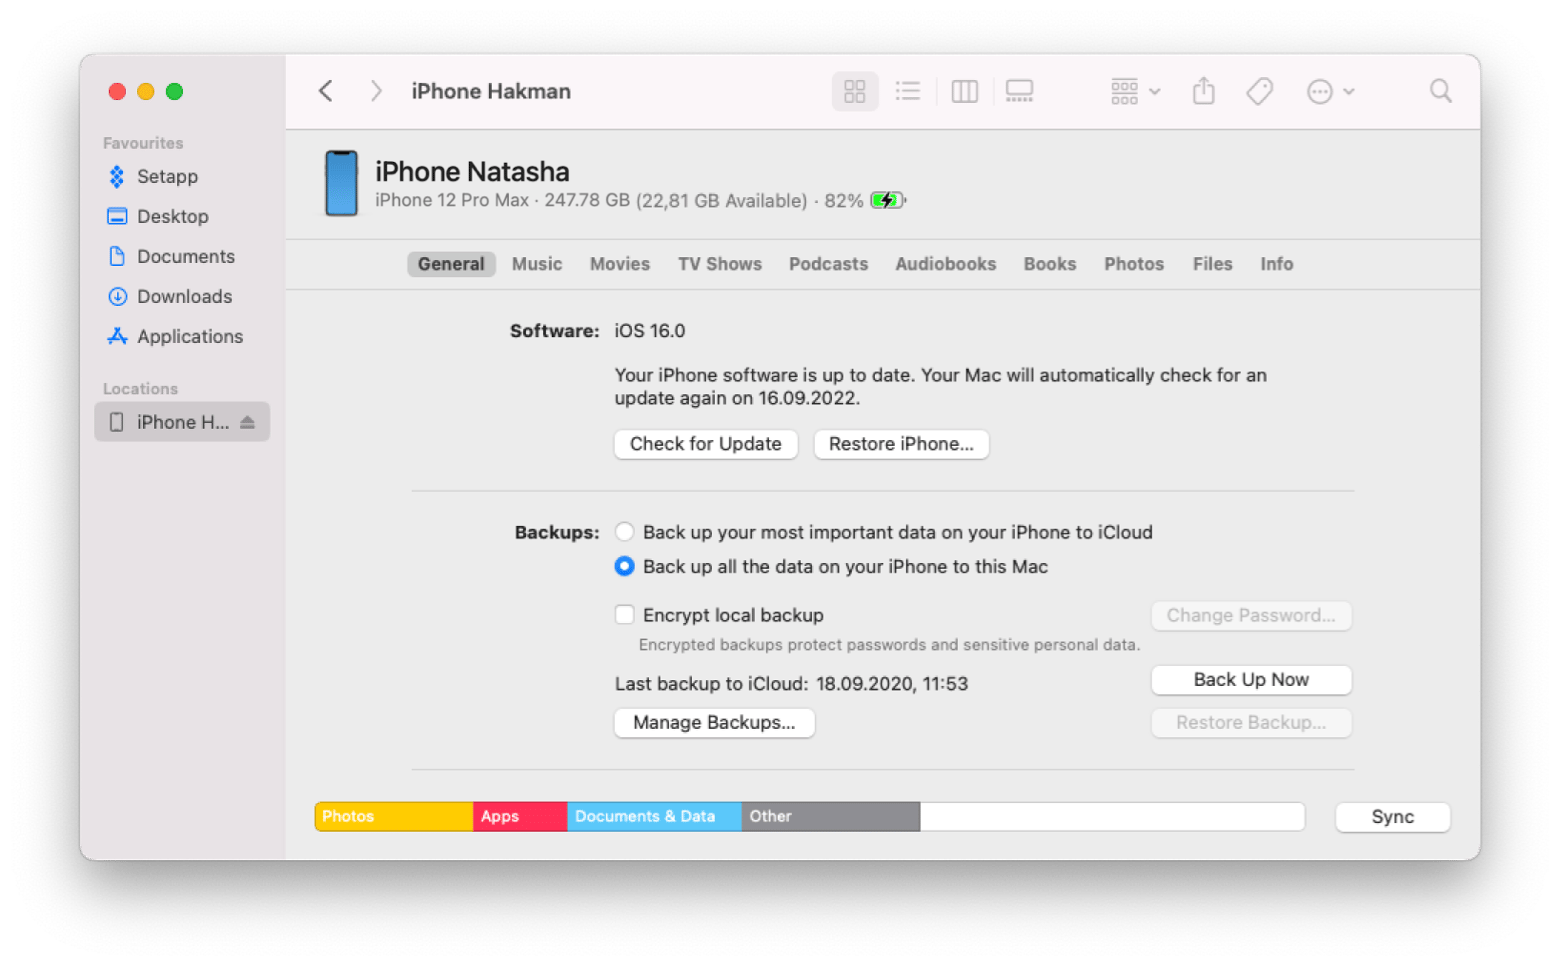Click the red Apps storage segment
This screenshot has height=966, width=1560.
coord(520,817)
